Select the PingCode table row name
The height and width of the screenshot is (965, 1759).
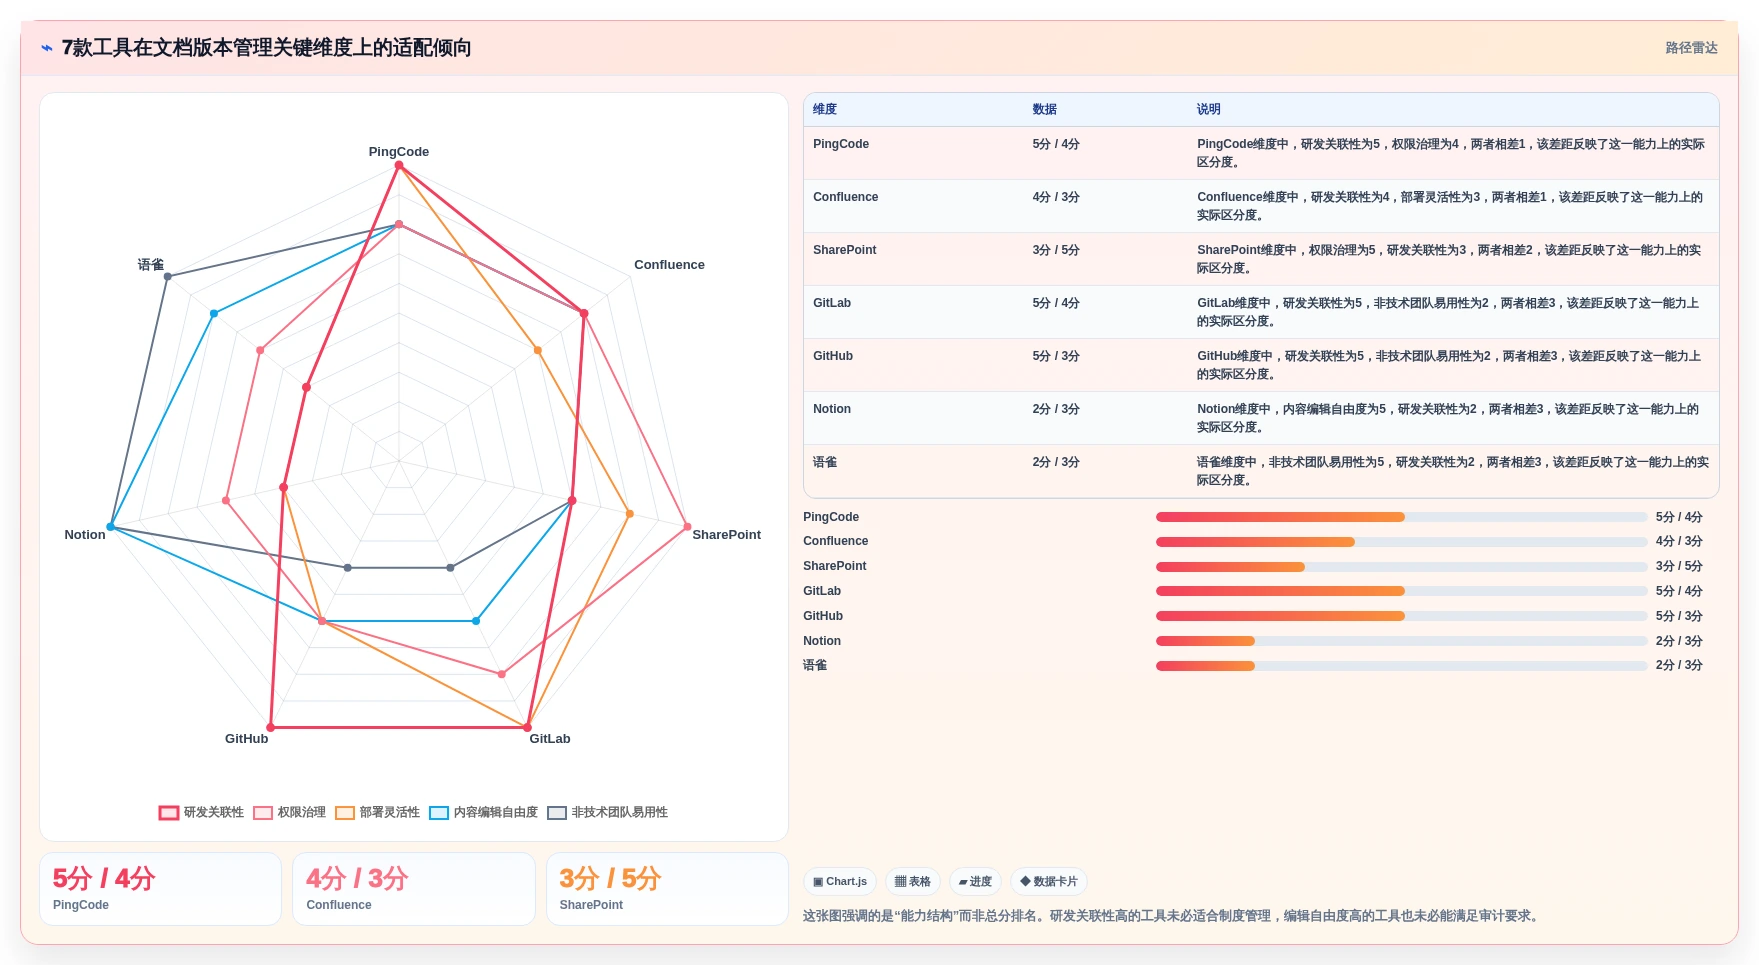click(x=841, y=144)
